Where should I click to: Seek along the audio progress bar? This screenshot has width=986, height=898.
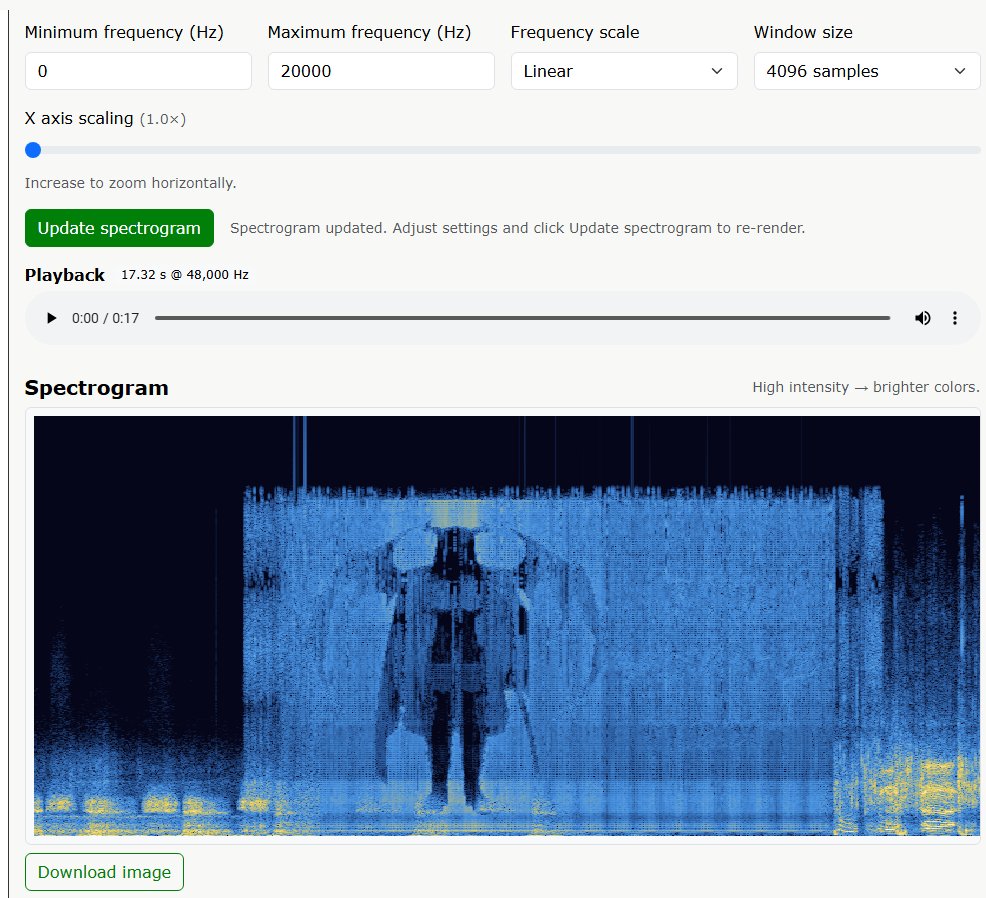(x=523, y=318)
